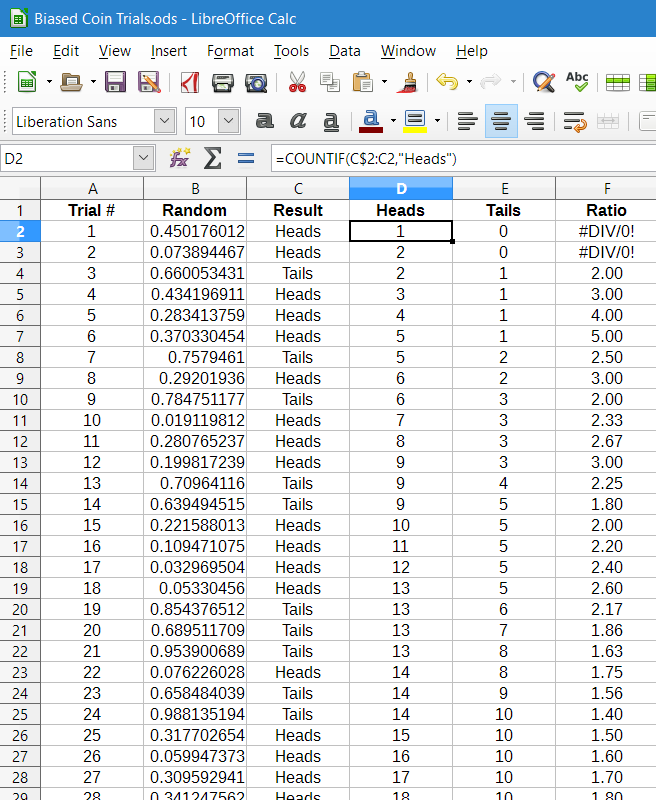Select column A header
The width and height of the screenshot is (656, 800).
click(x=92, y=188)
